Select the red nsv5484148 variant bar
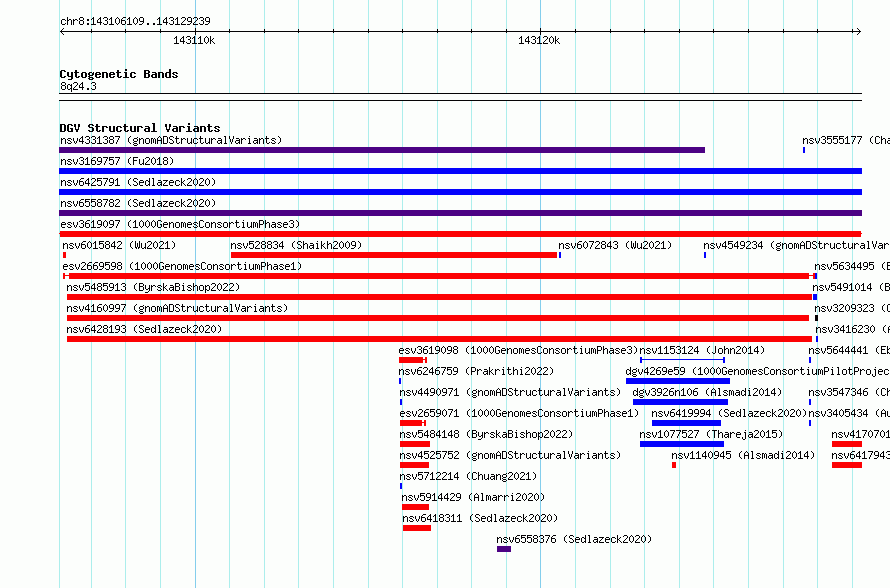The width and height of the screenshot is (890, 588). click(415, 444)
